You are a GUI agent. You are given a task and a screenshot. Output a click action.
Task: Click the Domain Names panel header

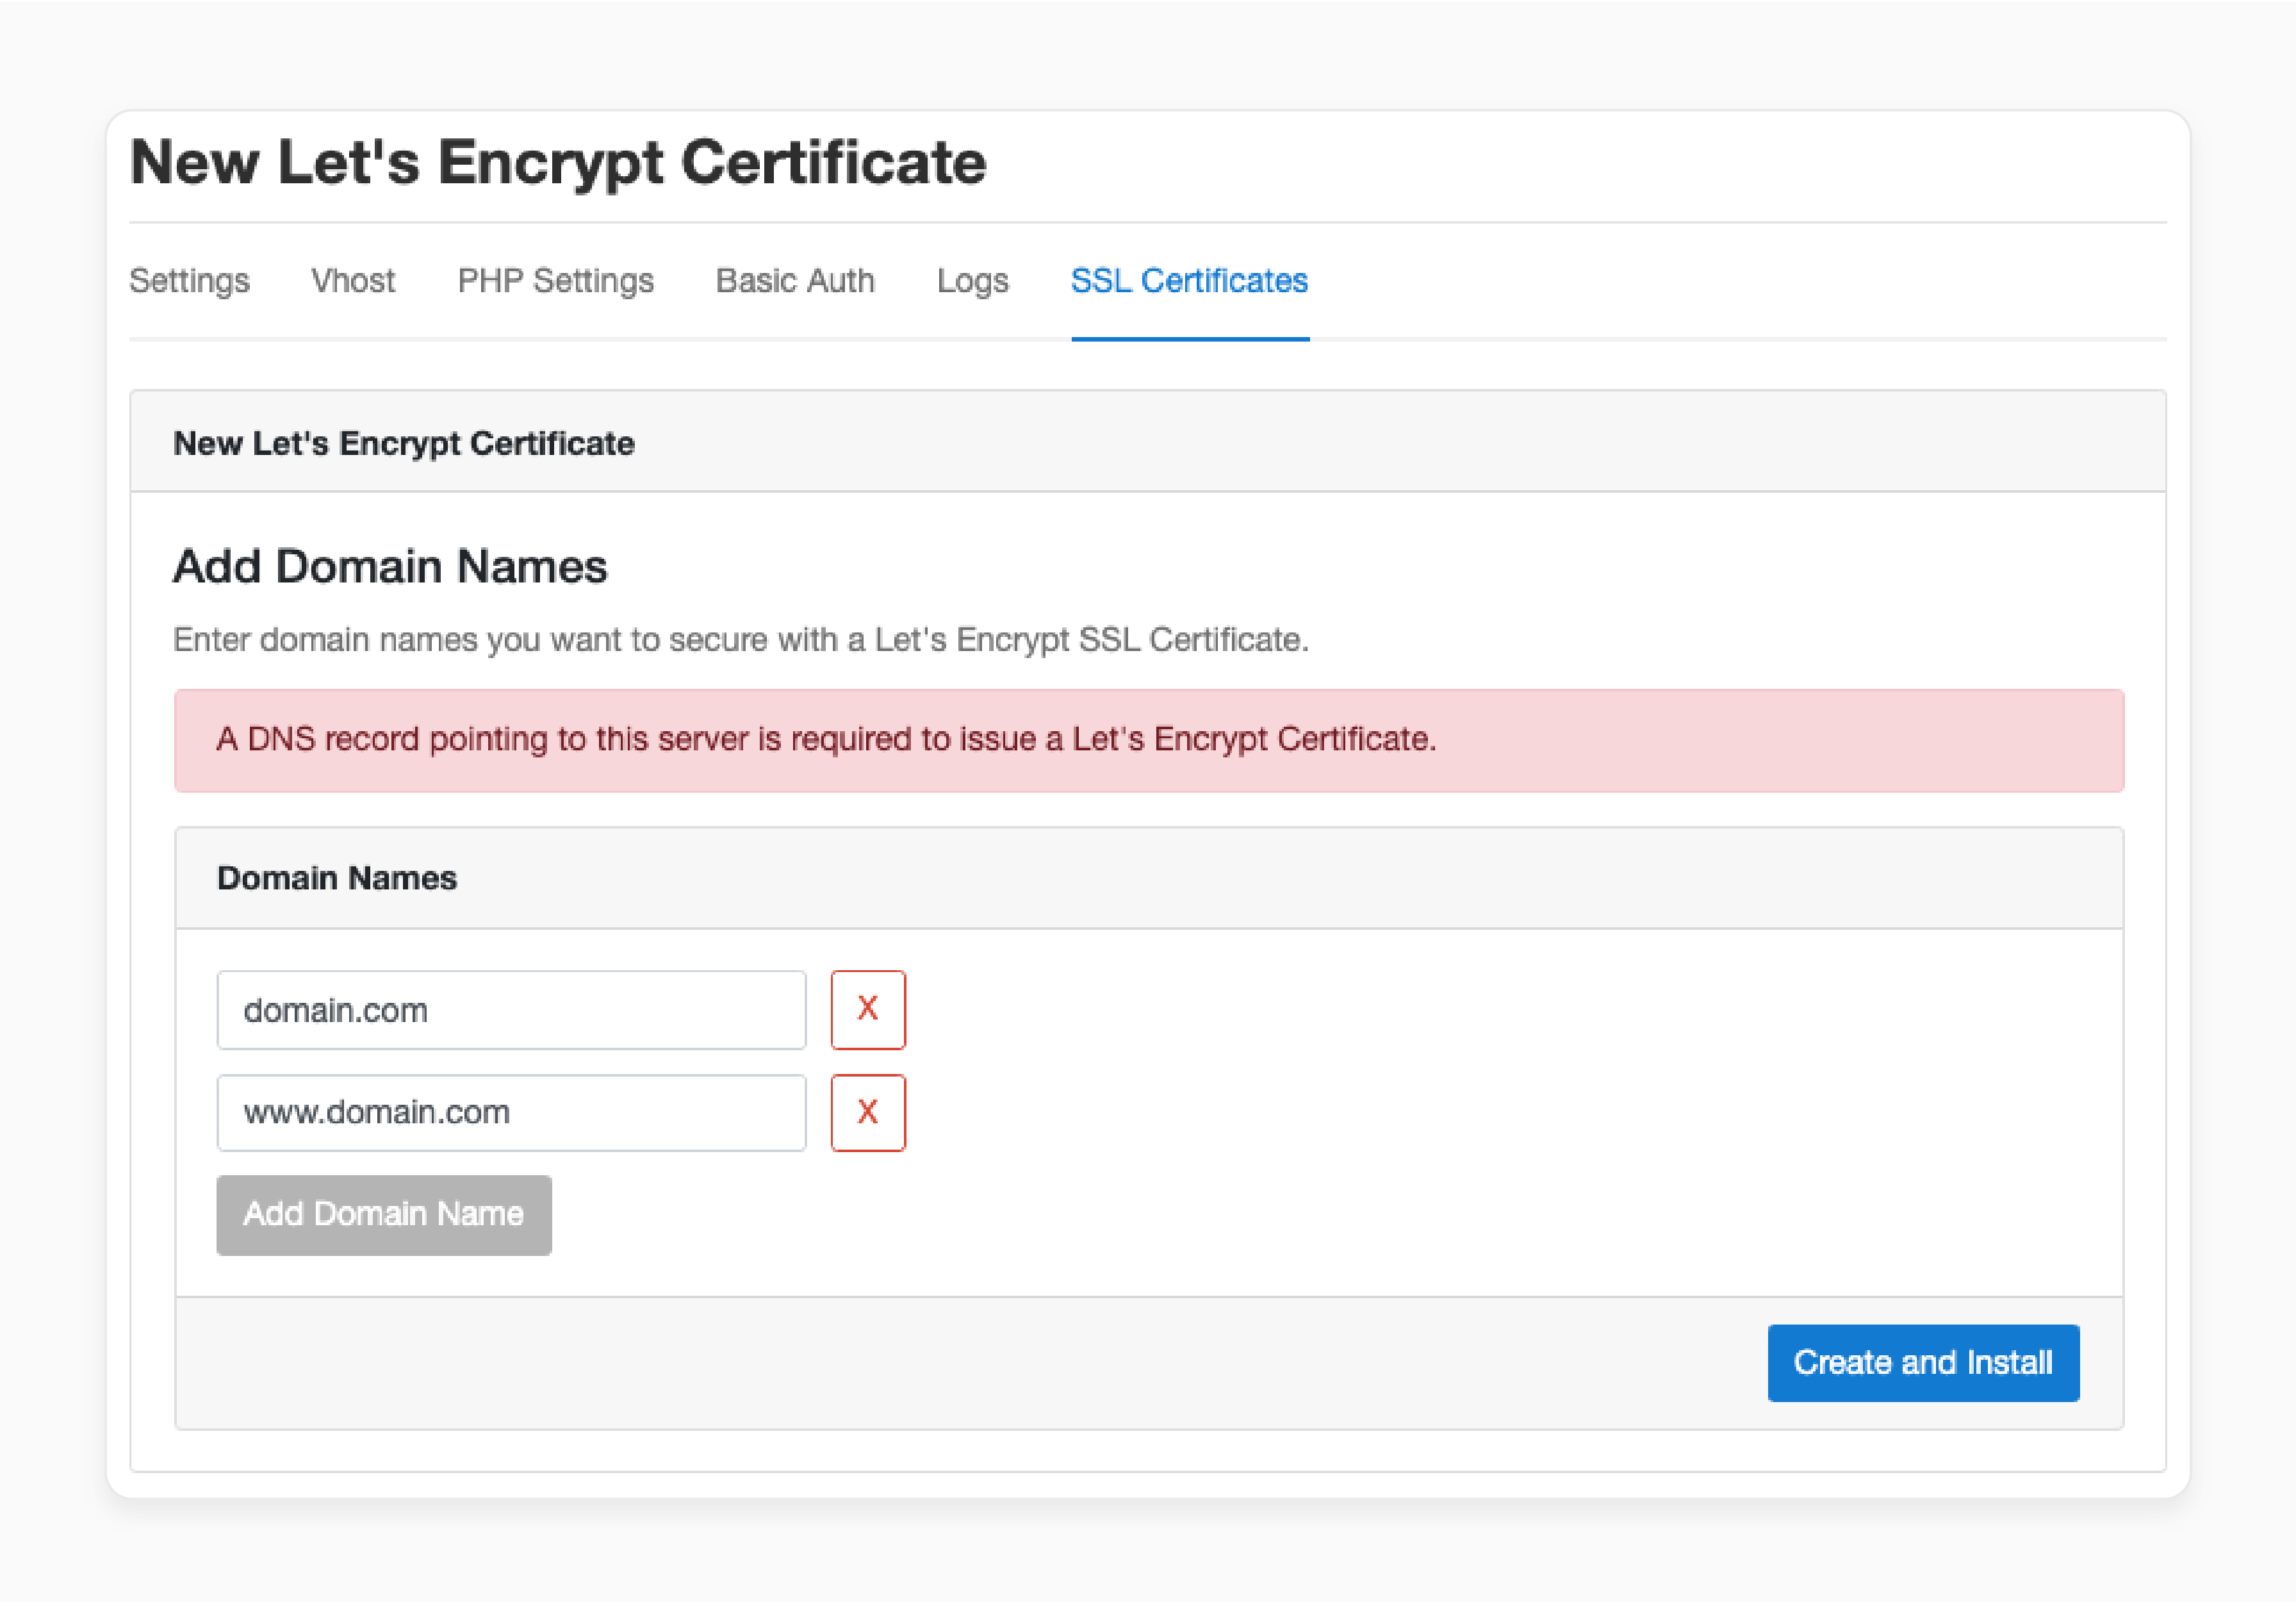(1149, 878)
